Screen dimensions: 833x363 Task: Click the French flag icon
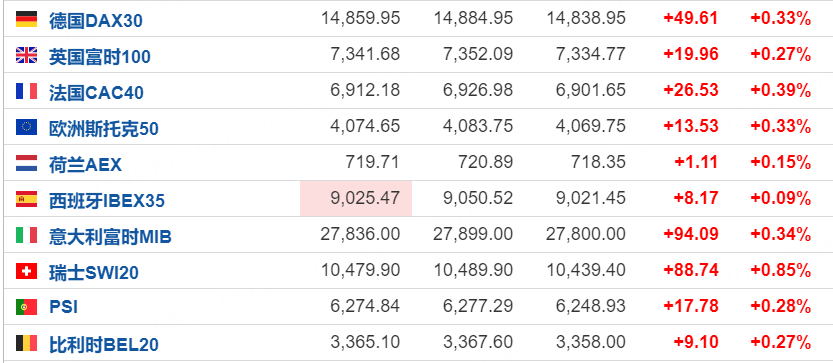tap(26, 91)
